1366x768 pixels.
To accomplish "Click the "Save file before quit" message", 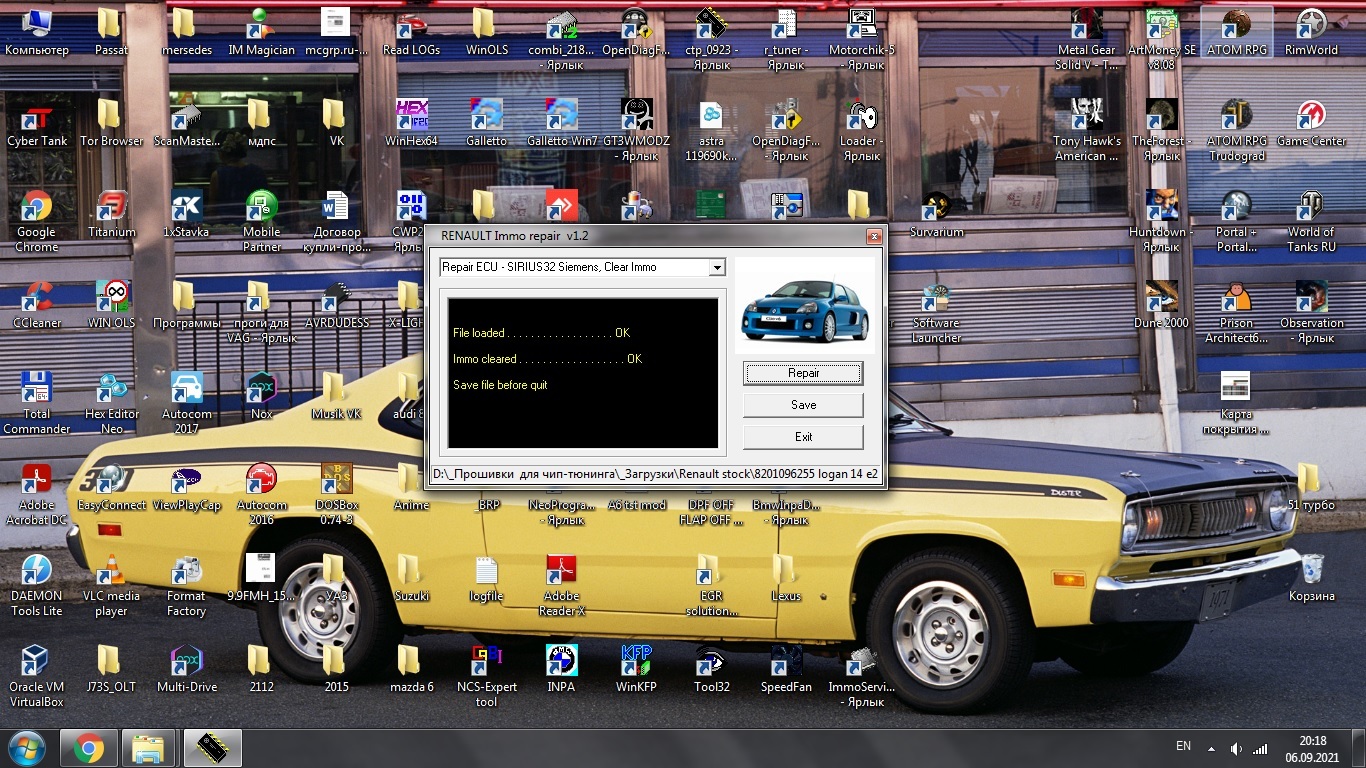I will point(500,385).
